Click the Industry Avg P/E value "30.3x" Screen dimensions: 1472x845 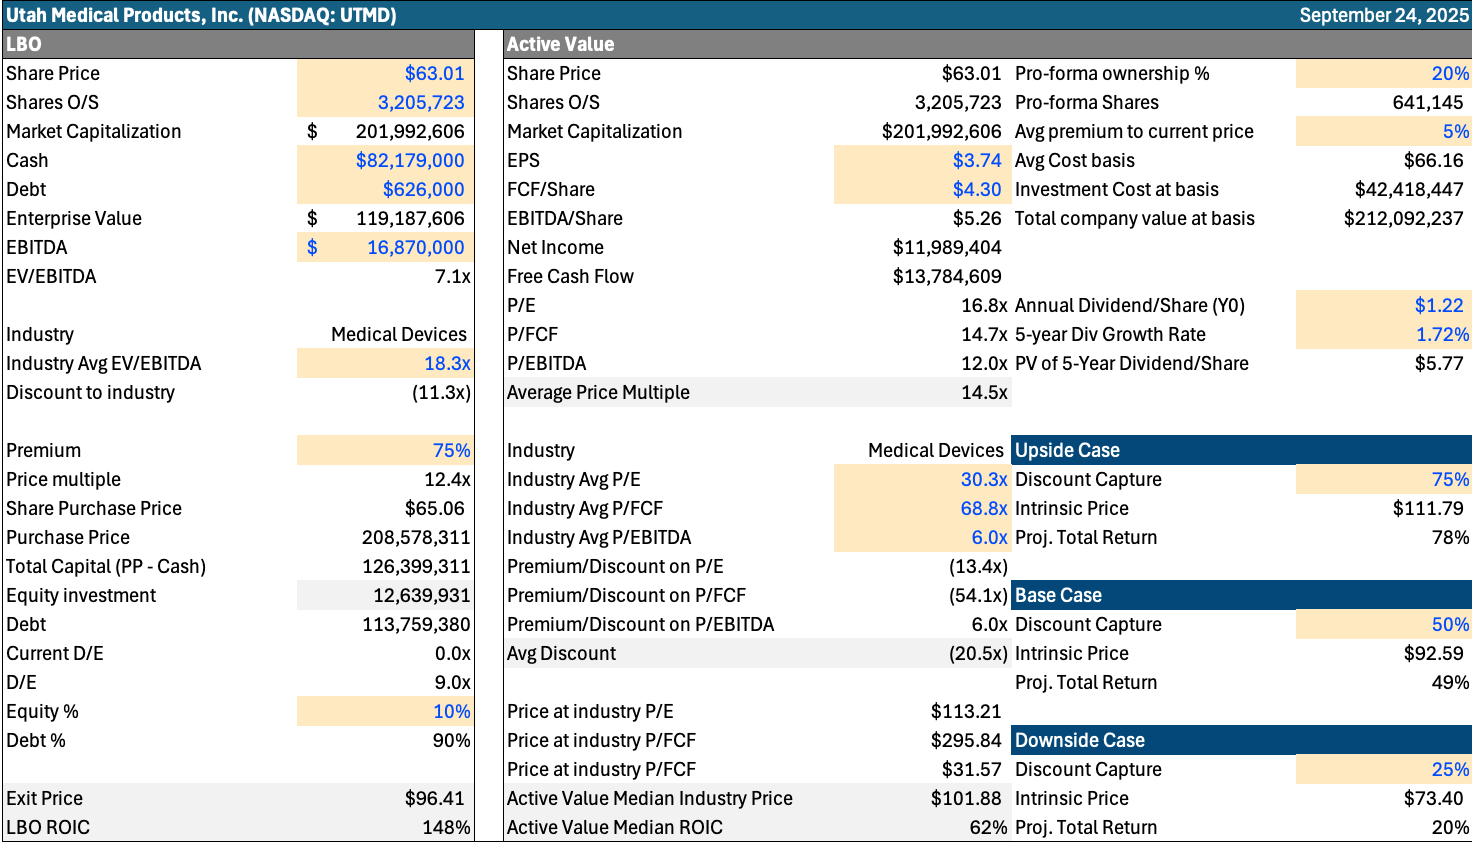984,479
